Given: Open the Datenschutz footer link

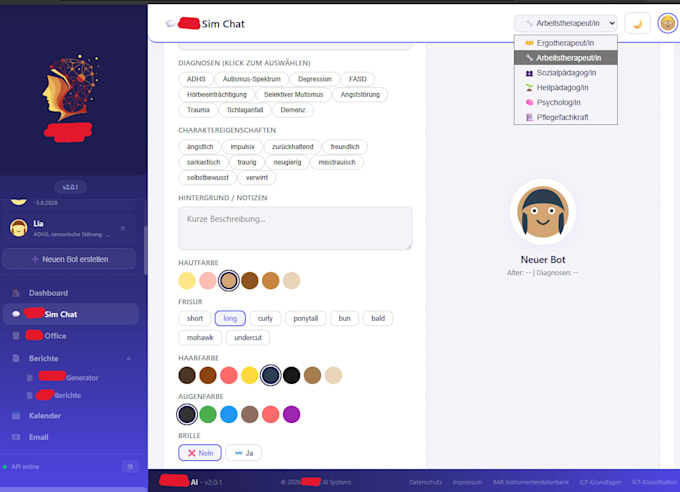Looking at the screenshot, I should pos(425,482).
